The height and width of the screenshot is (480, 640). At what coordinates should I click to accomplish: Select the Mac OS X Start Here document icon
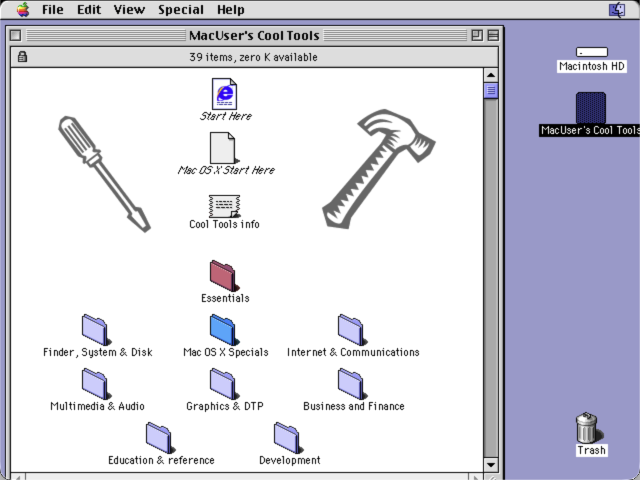(223, 148)
